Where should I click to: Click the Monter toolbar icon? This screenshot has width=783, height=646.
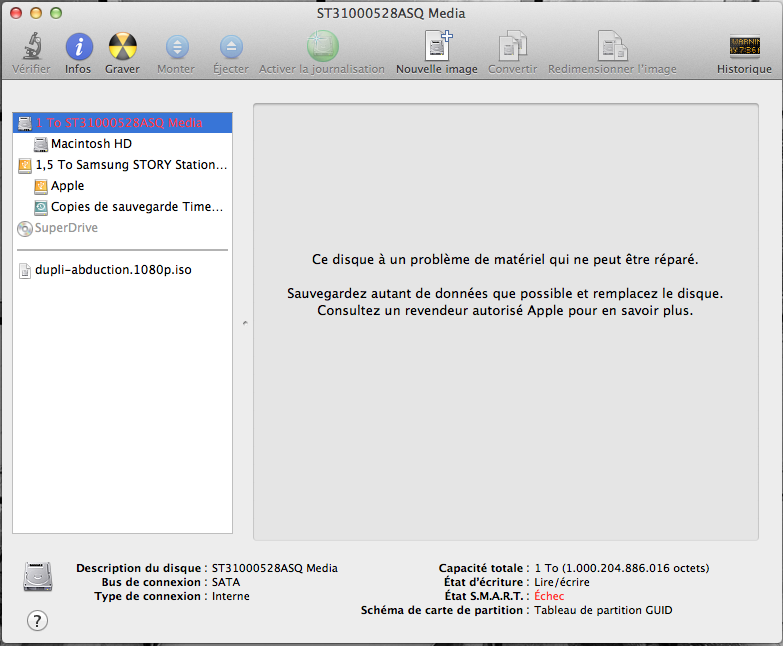point(177,47)
